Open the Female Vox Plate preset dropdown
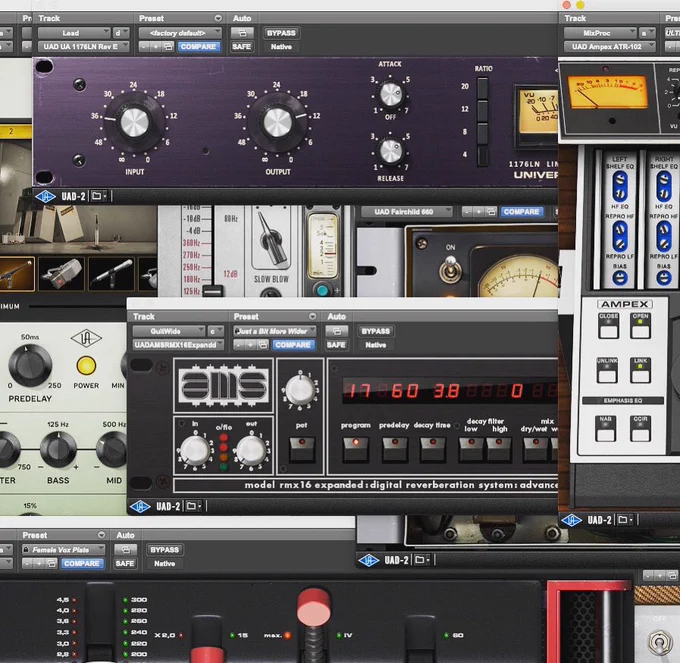Screen dimensions: 680x663 tap(63, 550)
